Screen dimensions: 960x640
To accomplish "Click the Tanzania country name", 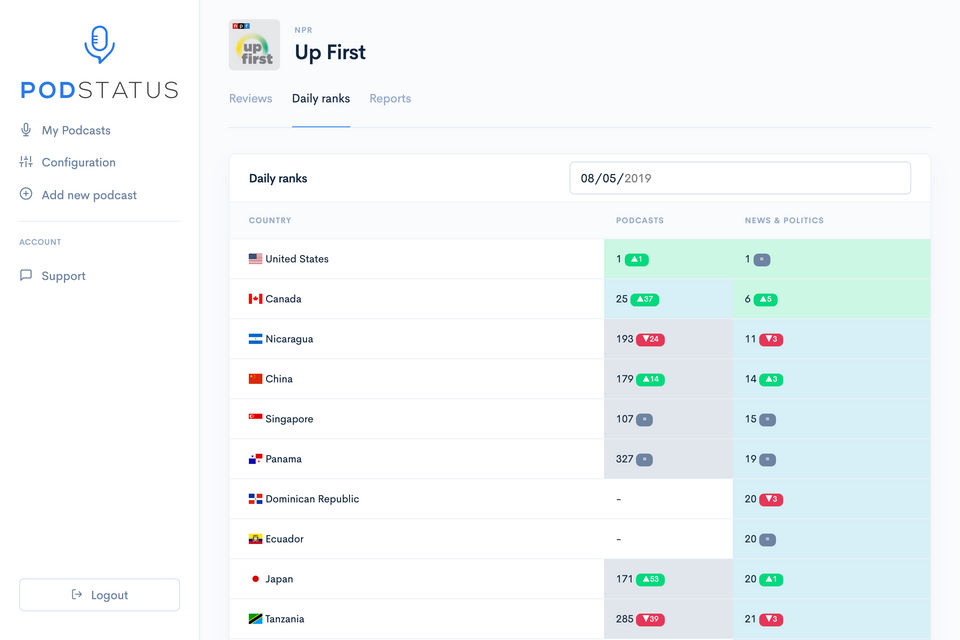I will coord(285,619).
